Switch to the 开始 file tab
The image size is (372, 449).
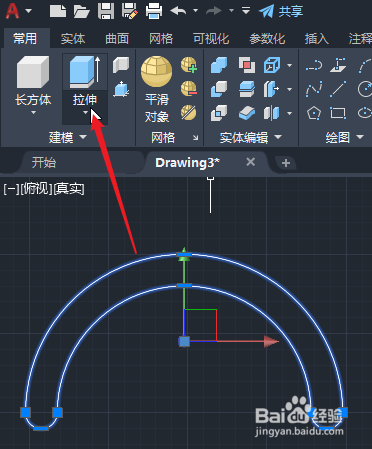click(44, 163)
